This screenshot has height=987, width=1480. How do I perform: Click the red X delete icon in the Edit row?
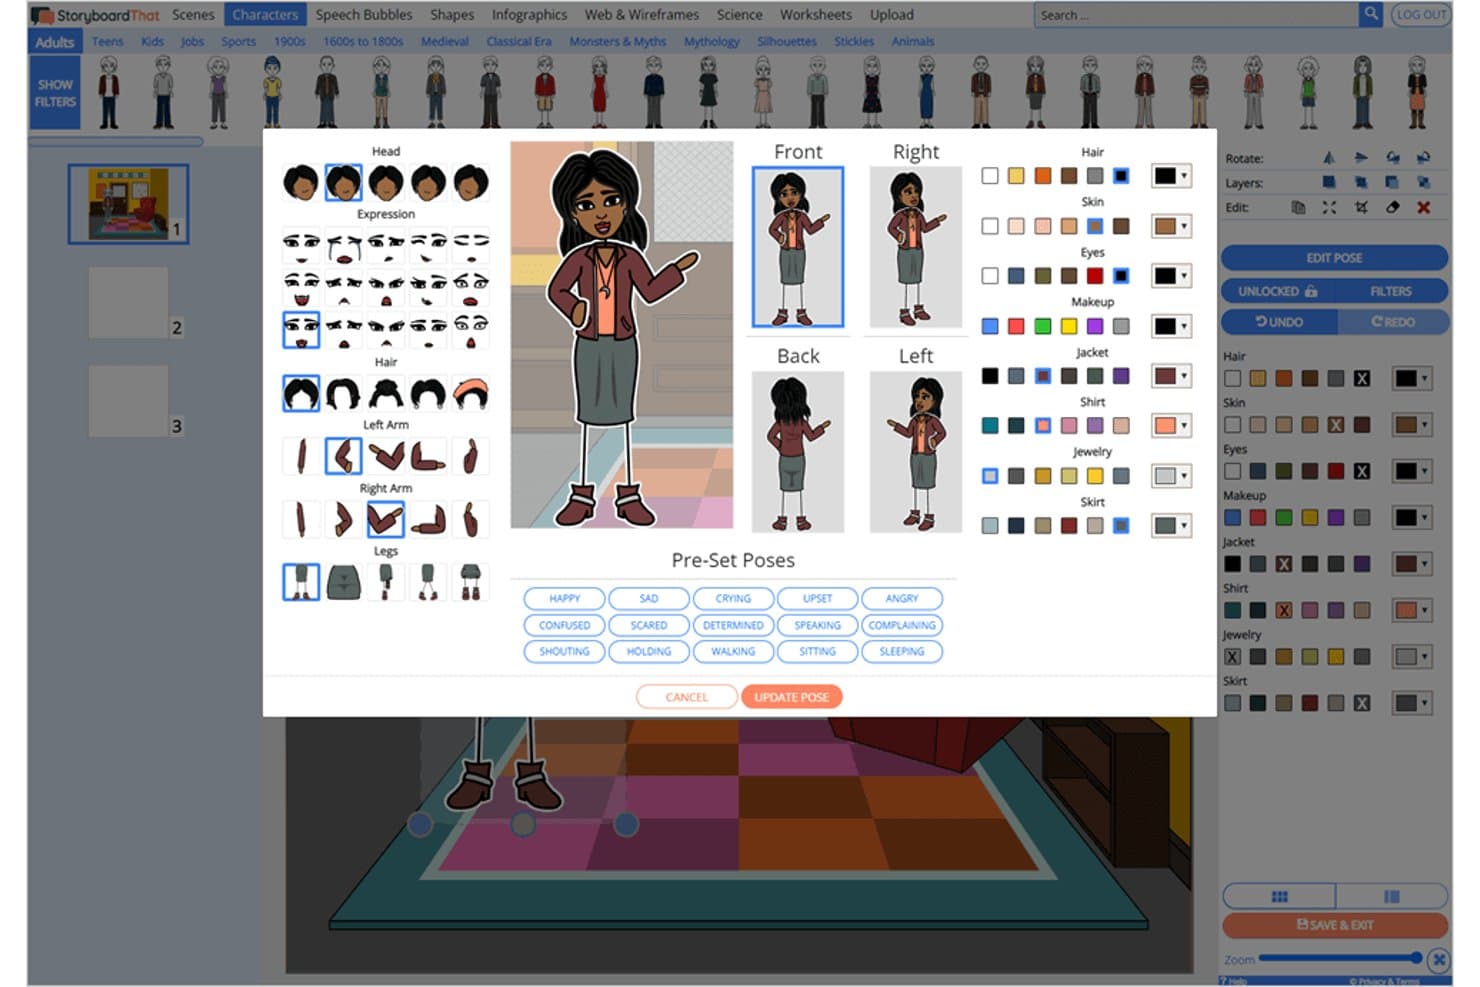1423,208
